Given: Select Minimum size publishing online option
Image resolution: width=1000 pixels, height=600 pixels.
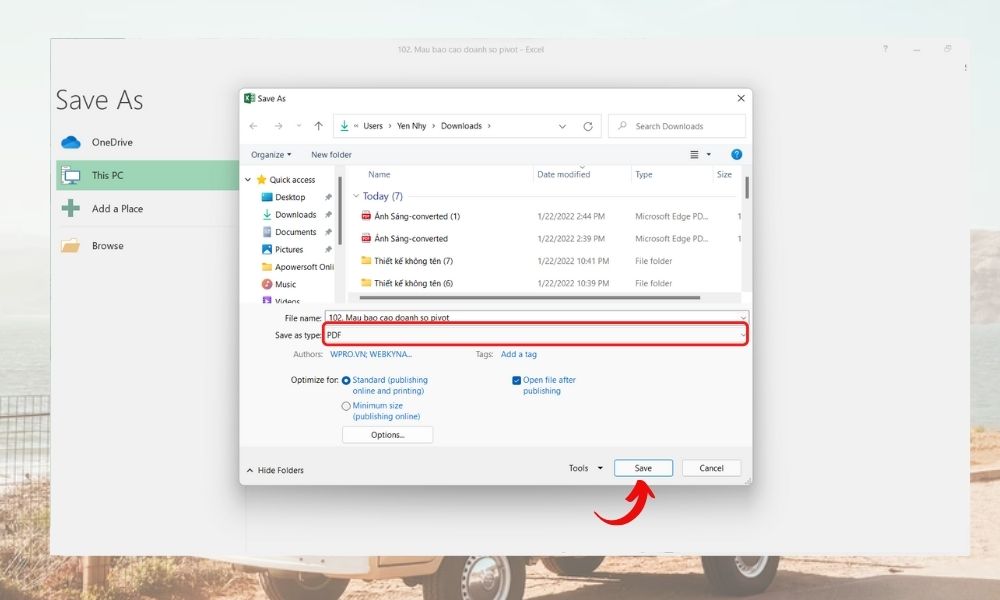Looking at the screenshot, I should (346, 406).
